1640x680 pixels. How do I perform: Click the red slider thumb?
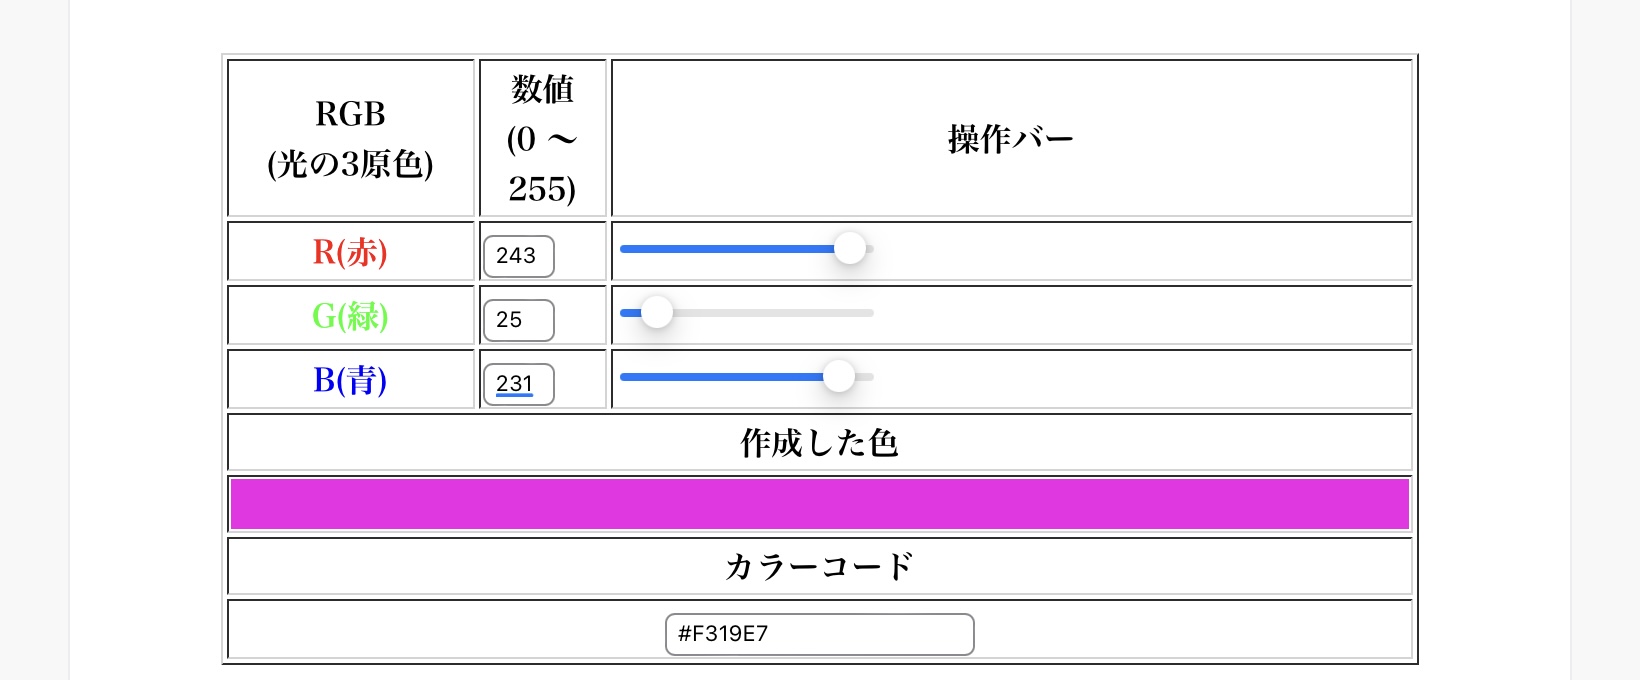coord(850,248)
